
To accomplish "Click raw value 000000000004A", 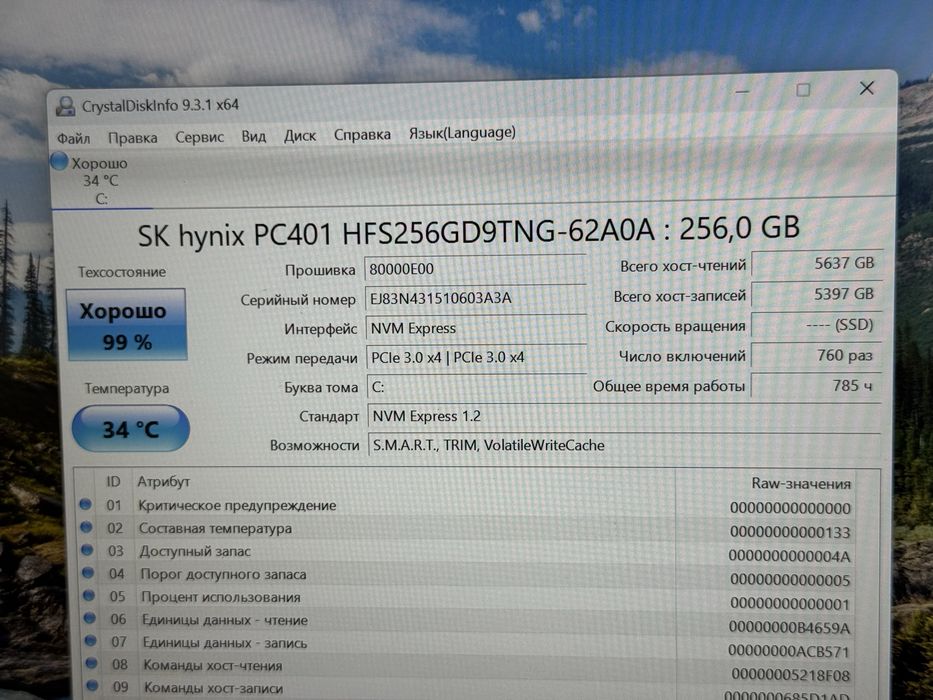I will [790, 556].
